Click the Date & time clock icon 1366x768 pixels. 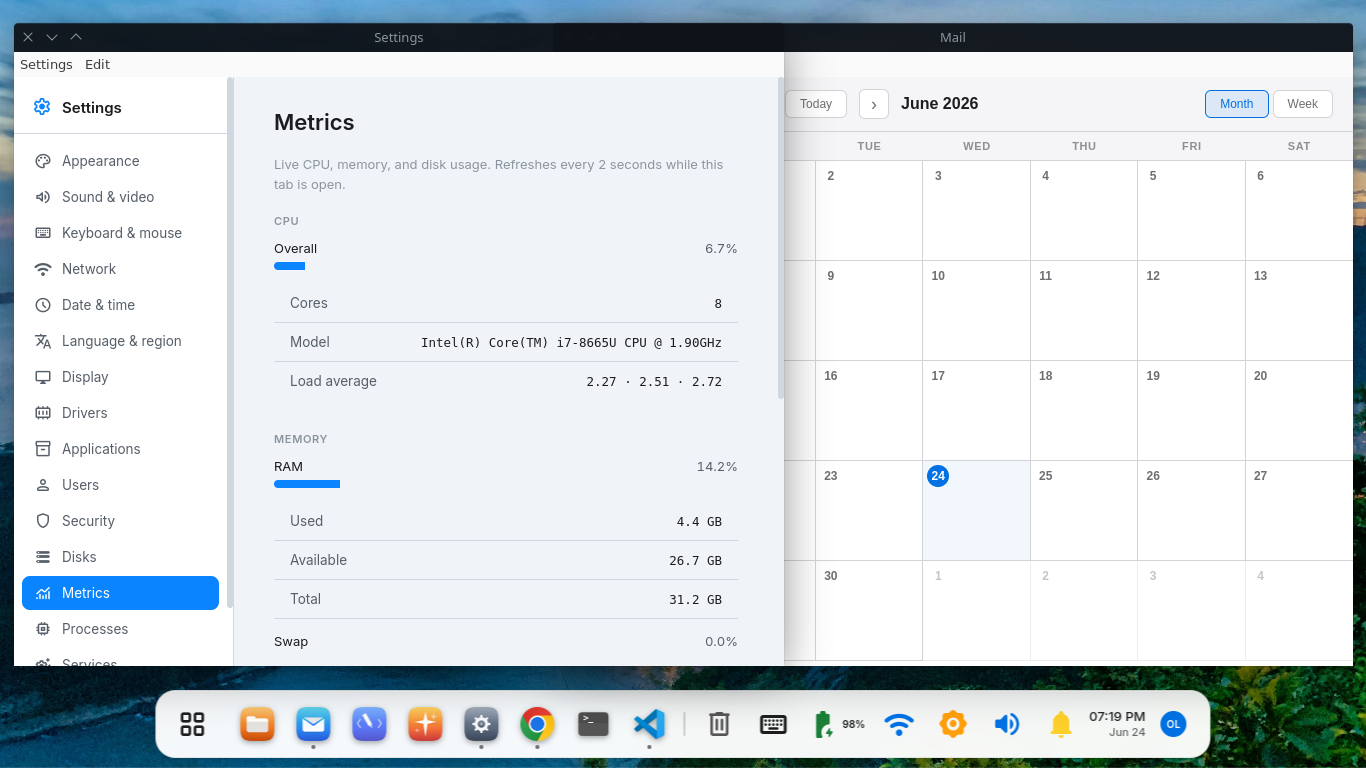click(43, 305)
